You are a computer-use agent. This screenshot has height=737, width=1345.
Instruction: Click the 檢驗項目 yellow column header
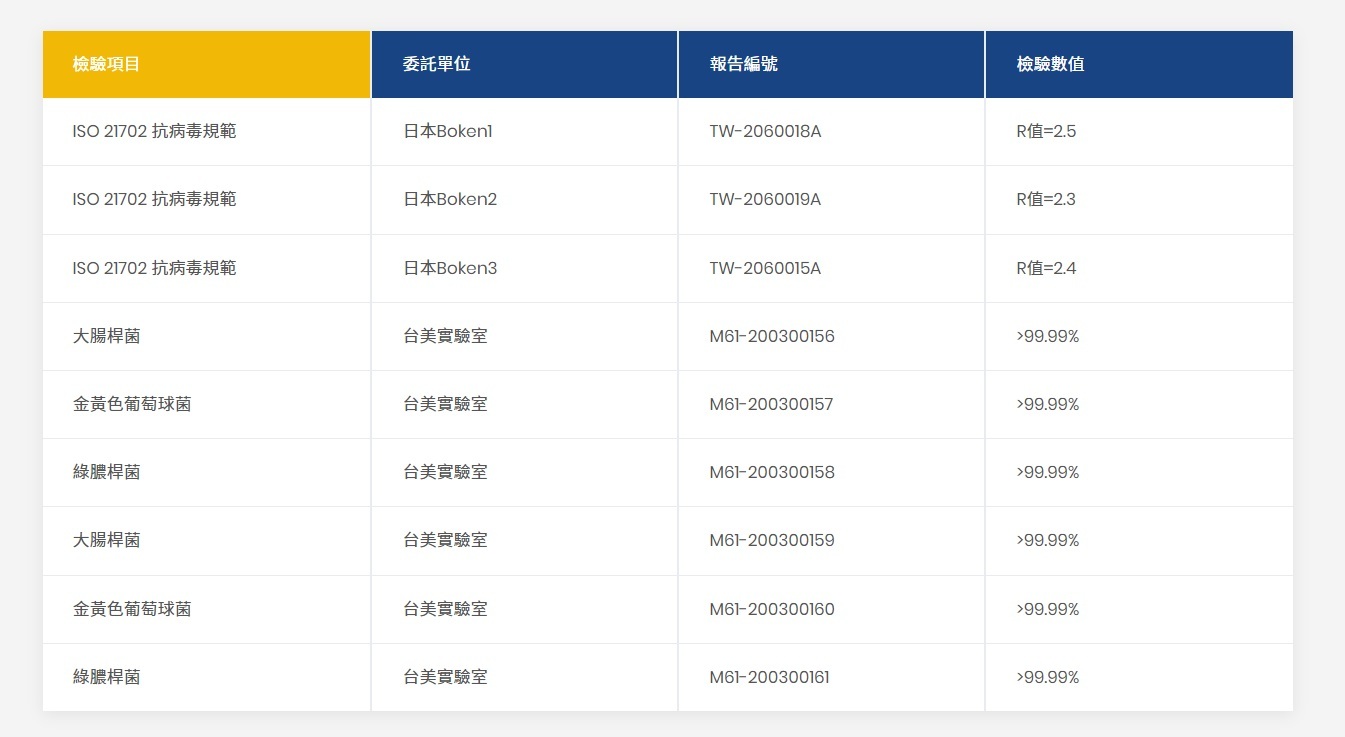click(x=106, y=64)
